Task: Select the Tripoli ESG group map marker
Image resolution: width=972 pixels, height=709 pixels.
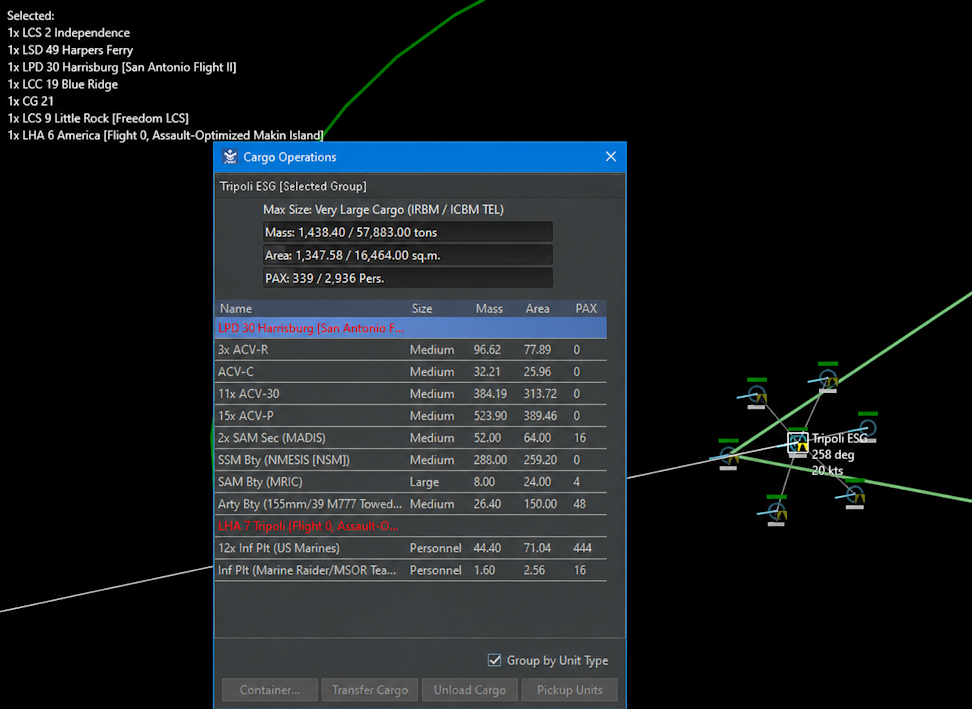Action: (x=798, y=443)
